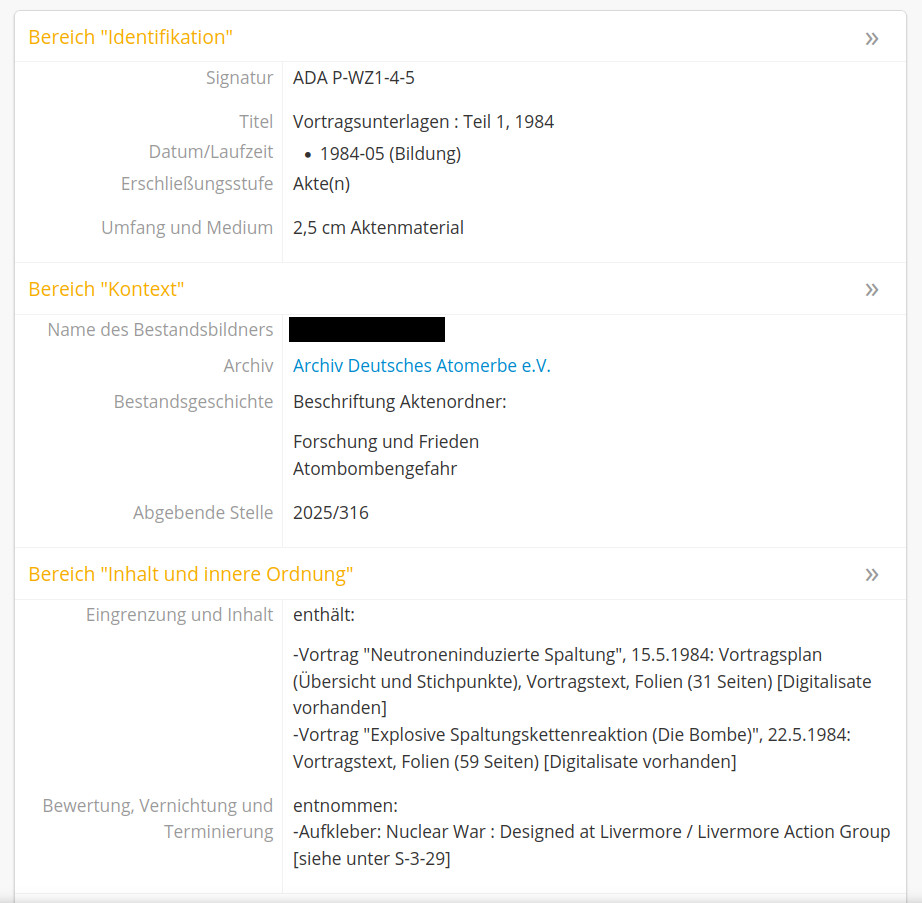Click the signature value ADA P-WZ1-4-5

pyautogui.click(x=353, y=78)
